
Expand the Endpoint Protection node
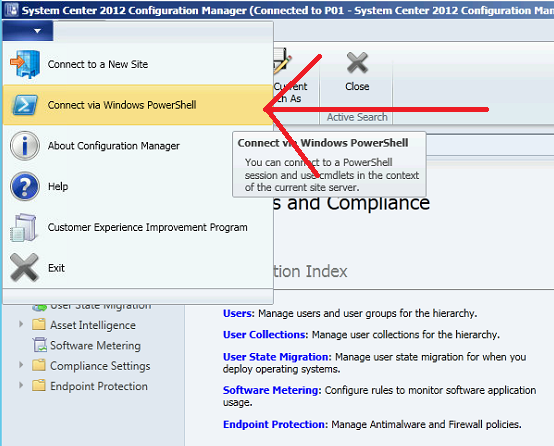coord(21,385)
